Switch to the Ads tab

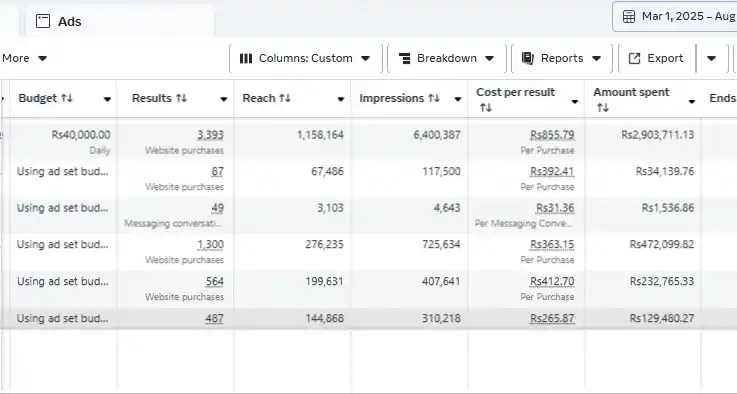pyautogui.click(x=120, y=21)
